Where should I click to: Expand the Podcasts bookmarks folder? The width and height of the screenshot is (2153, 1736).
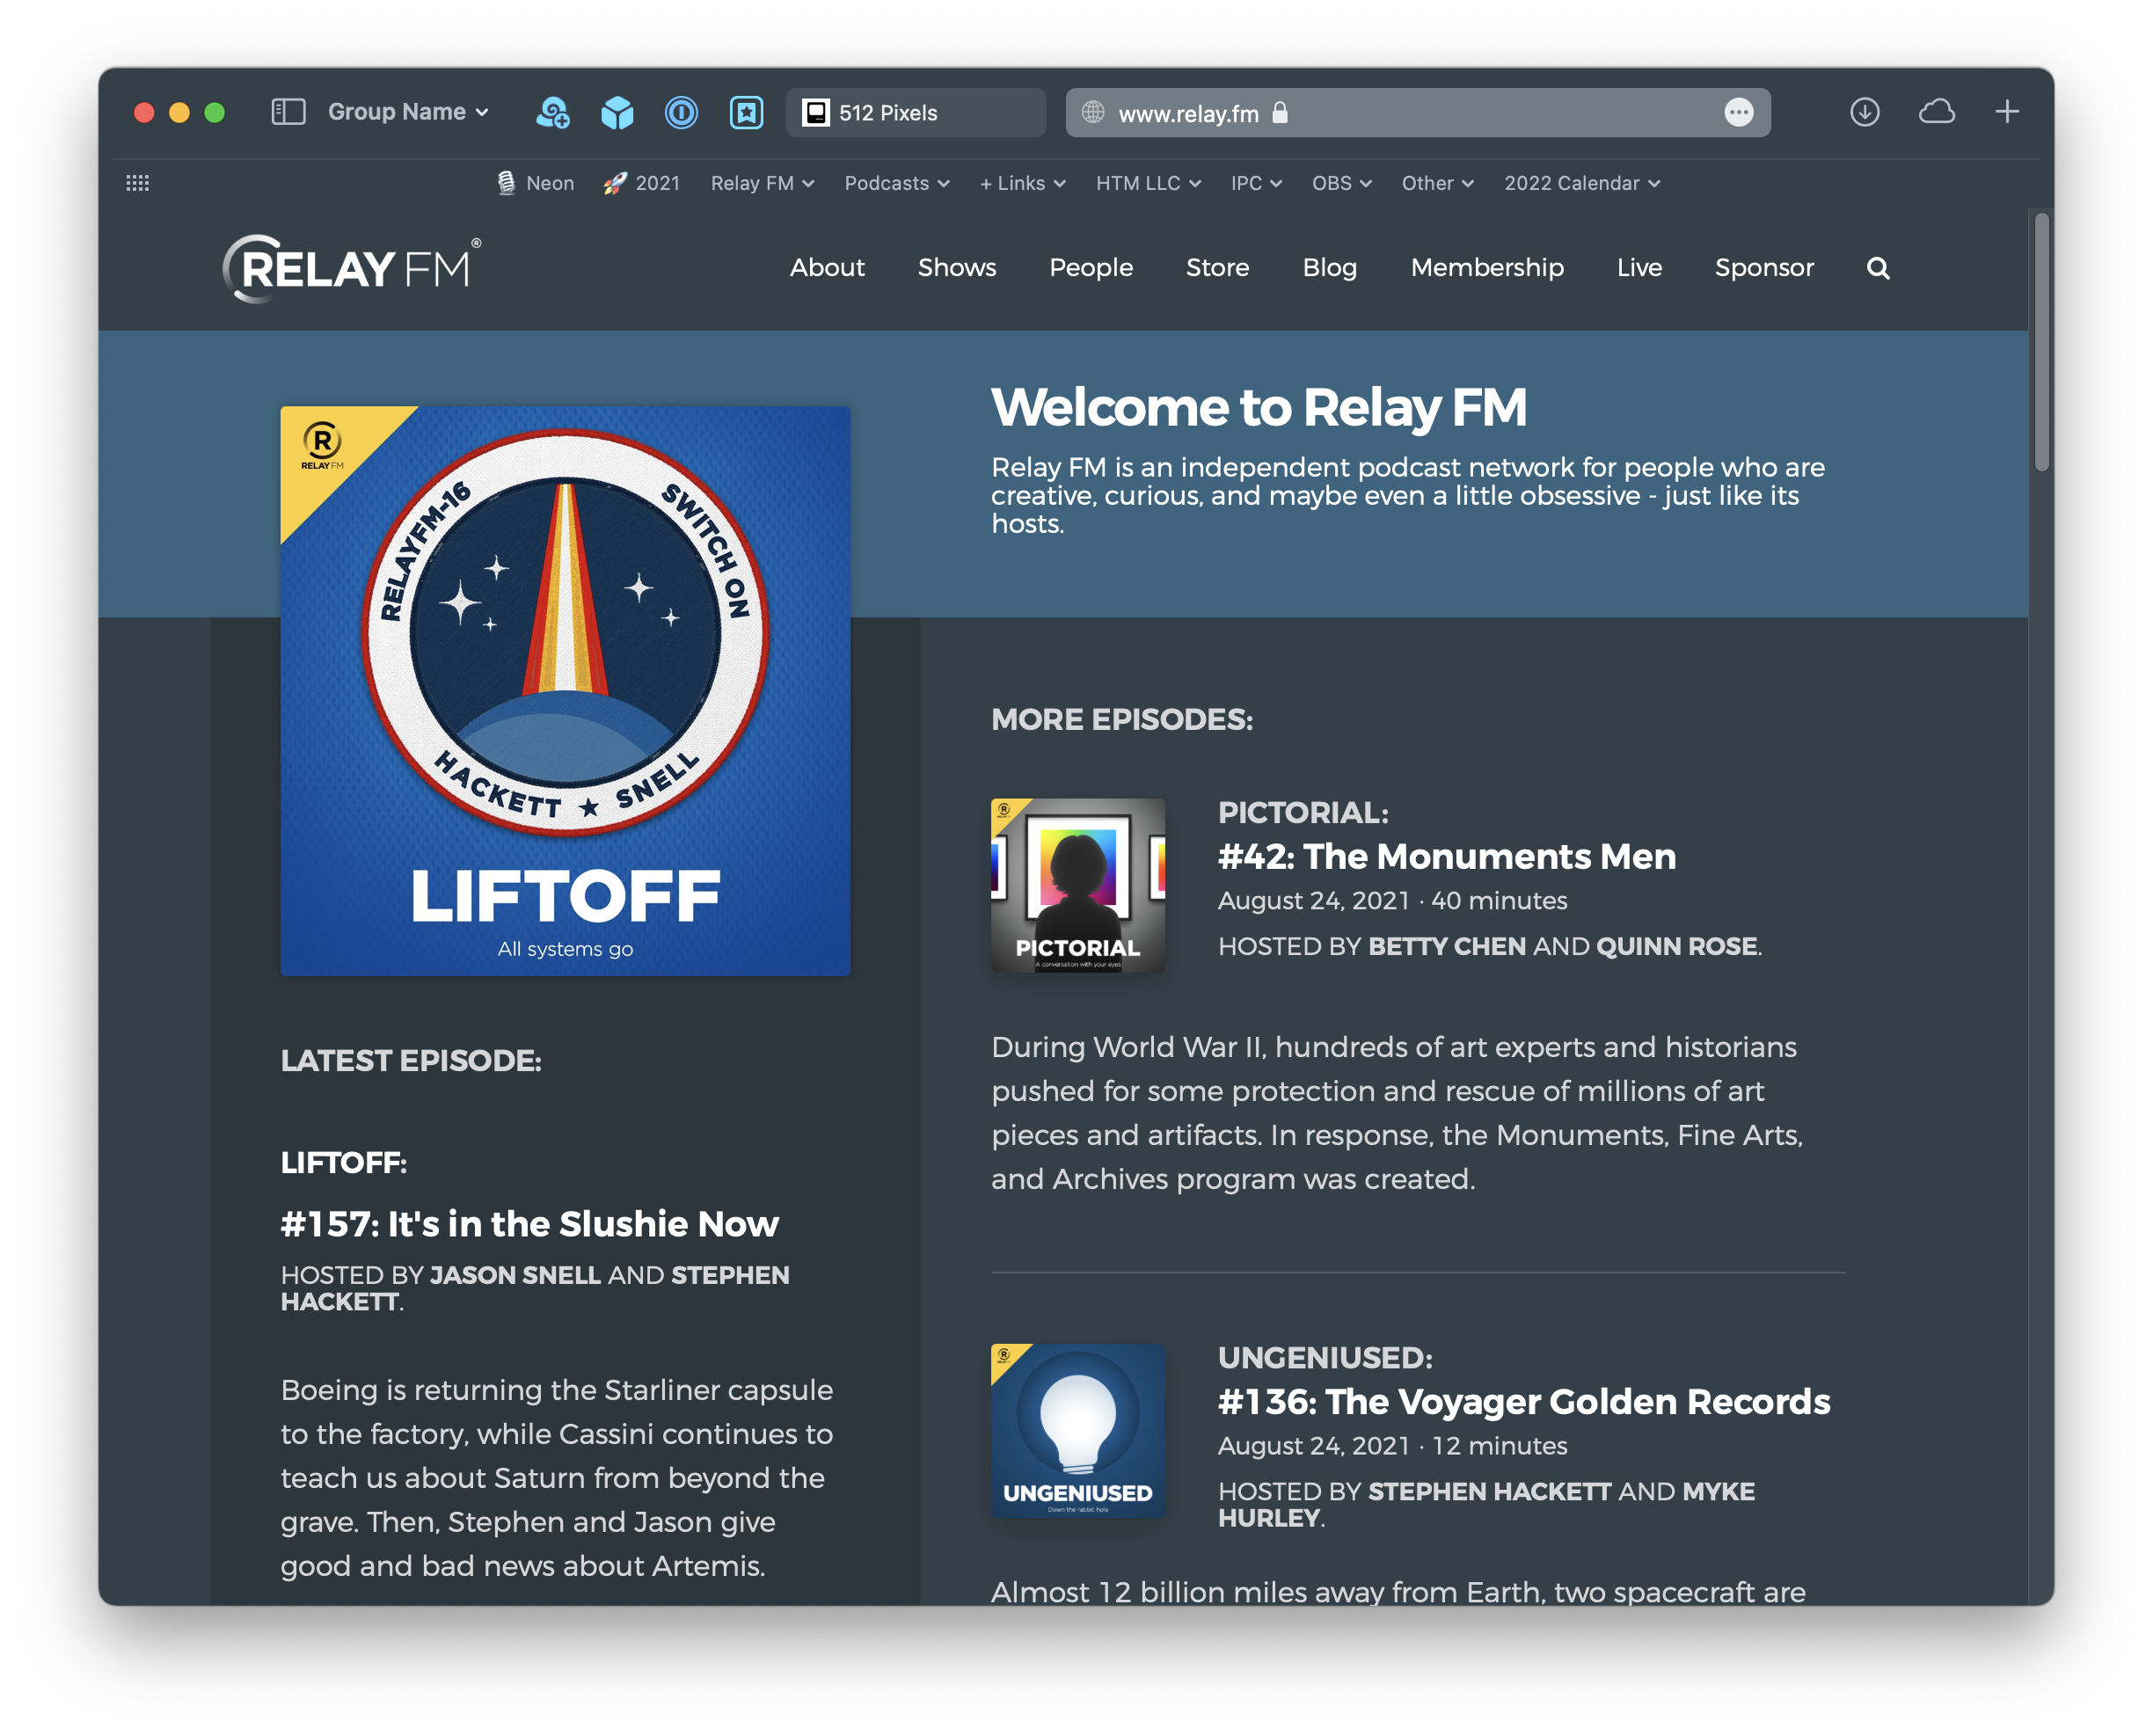pyautogui.click(x=896, y=183)
